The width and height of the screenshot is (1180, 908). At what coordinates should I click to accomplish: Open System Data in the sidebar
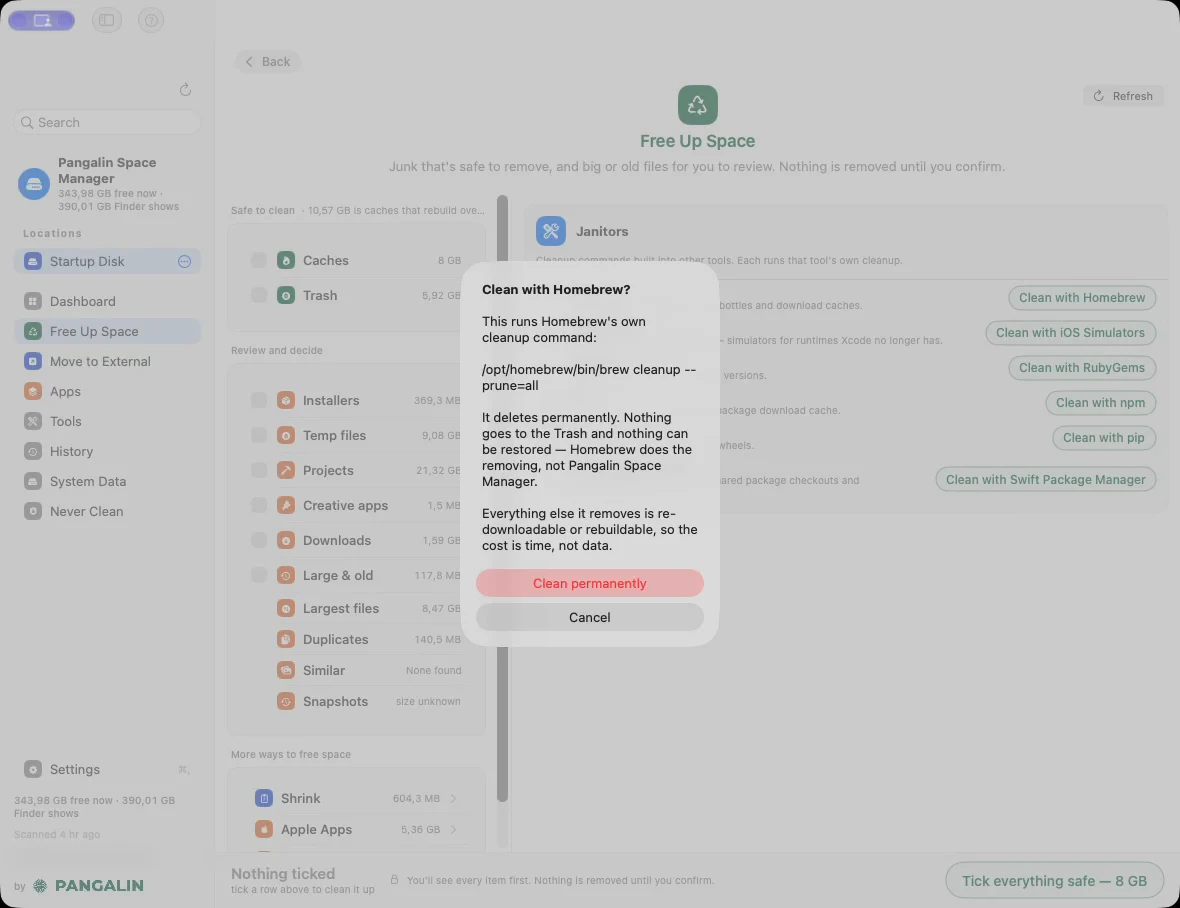point(107,481)
